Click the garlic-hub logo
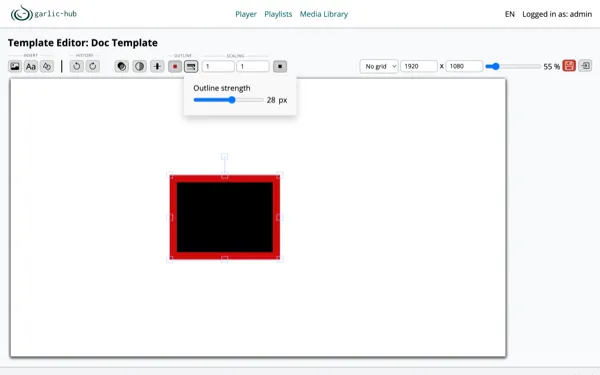This screenshot has width=600, height=375. click(44, 13)
